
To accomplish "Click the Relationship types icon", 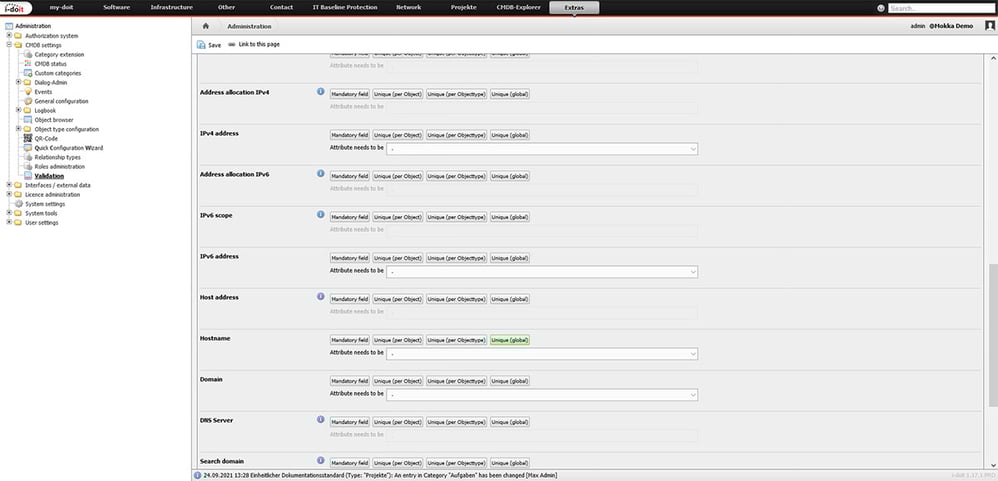I will (x=28, y=157).
